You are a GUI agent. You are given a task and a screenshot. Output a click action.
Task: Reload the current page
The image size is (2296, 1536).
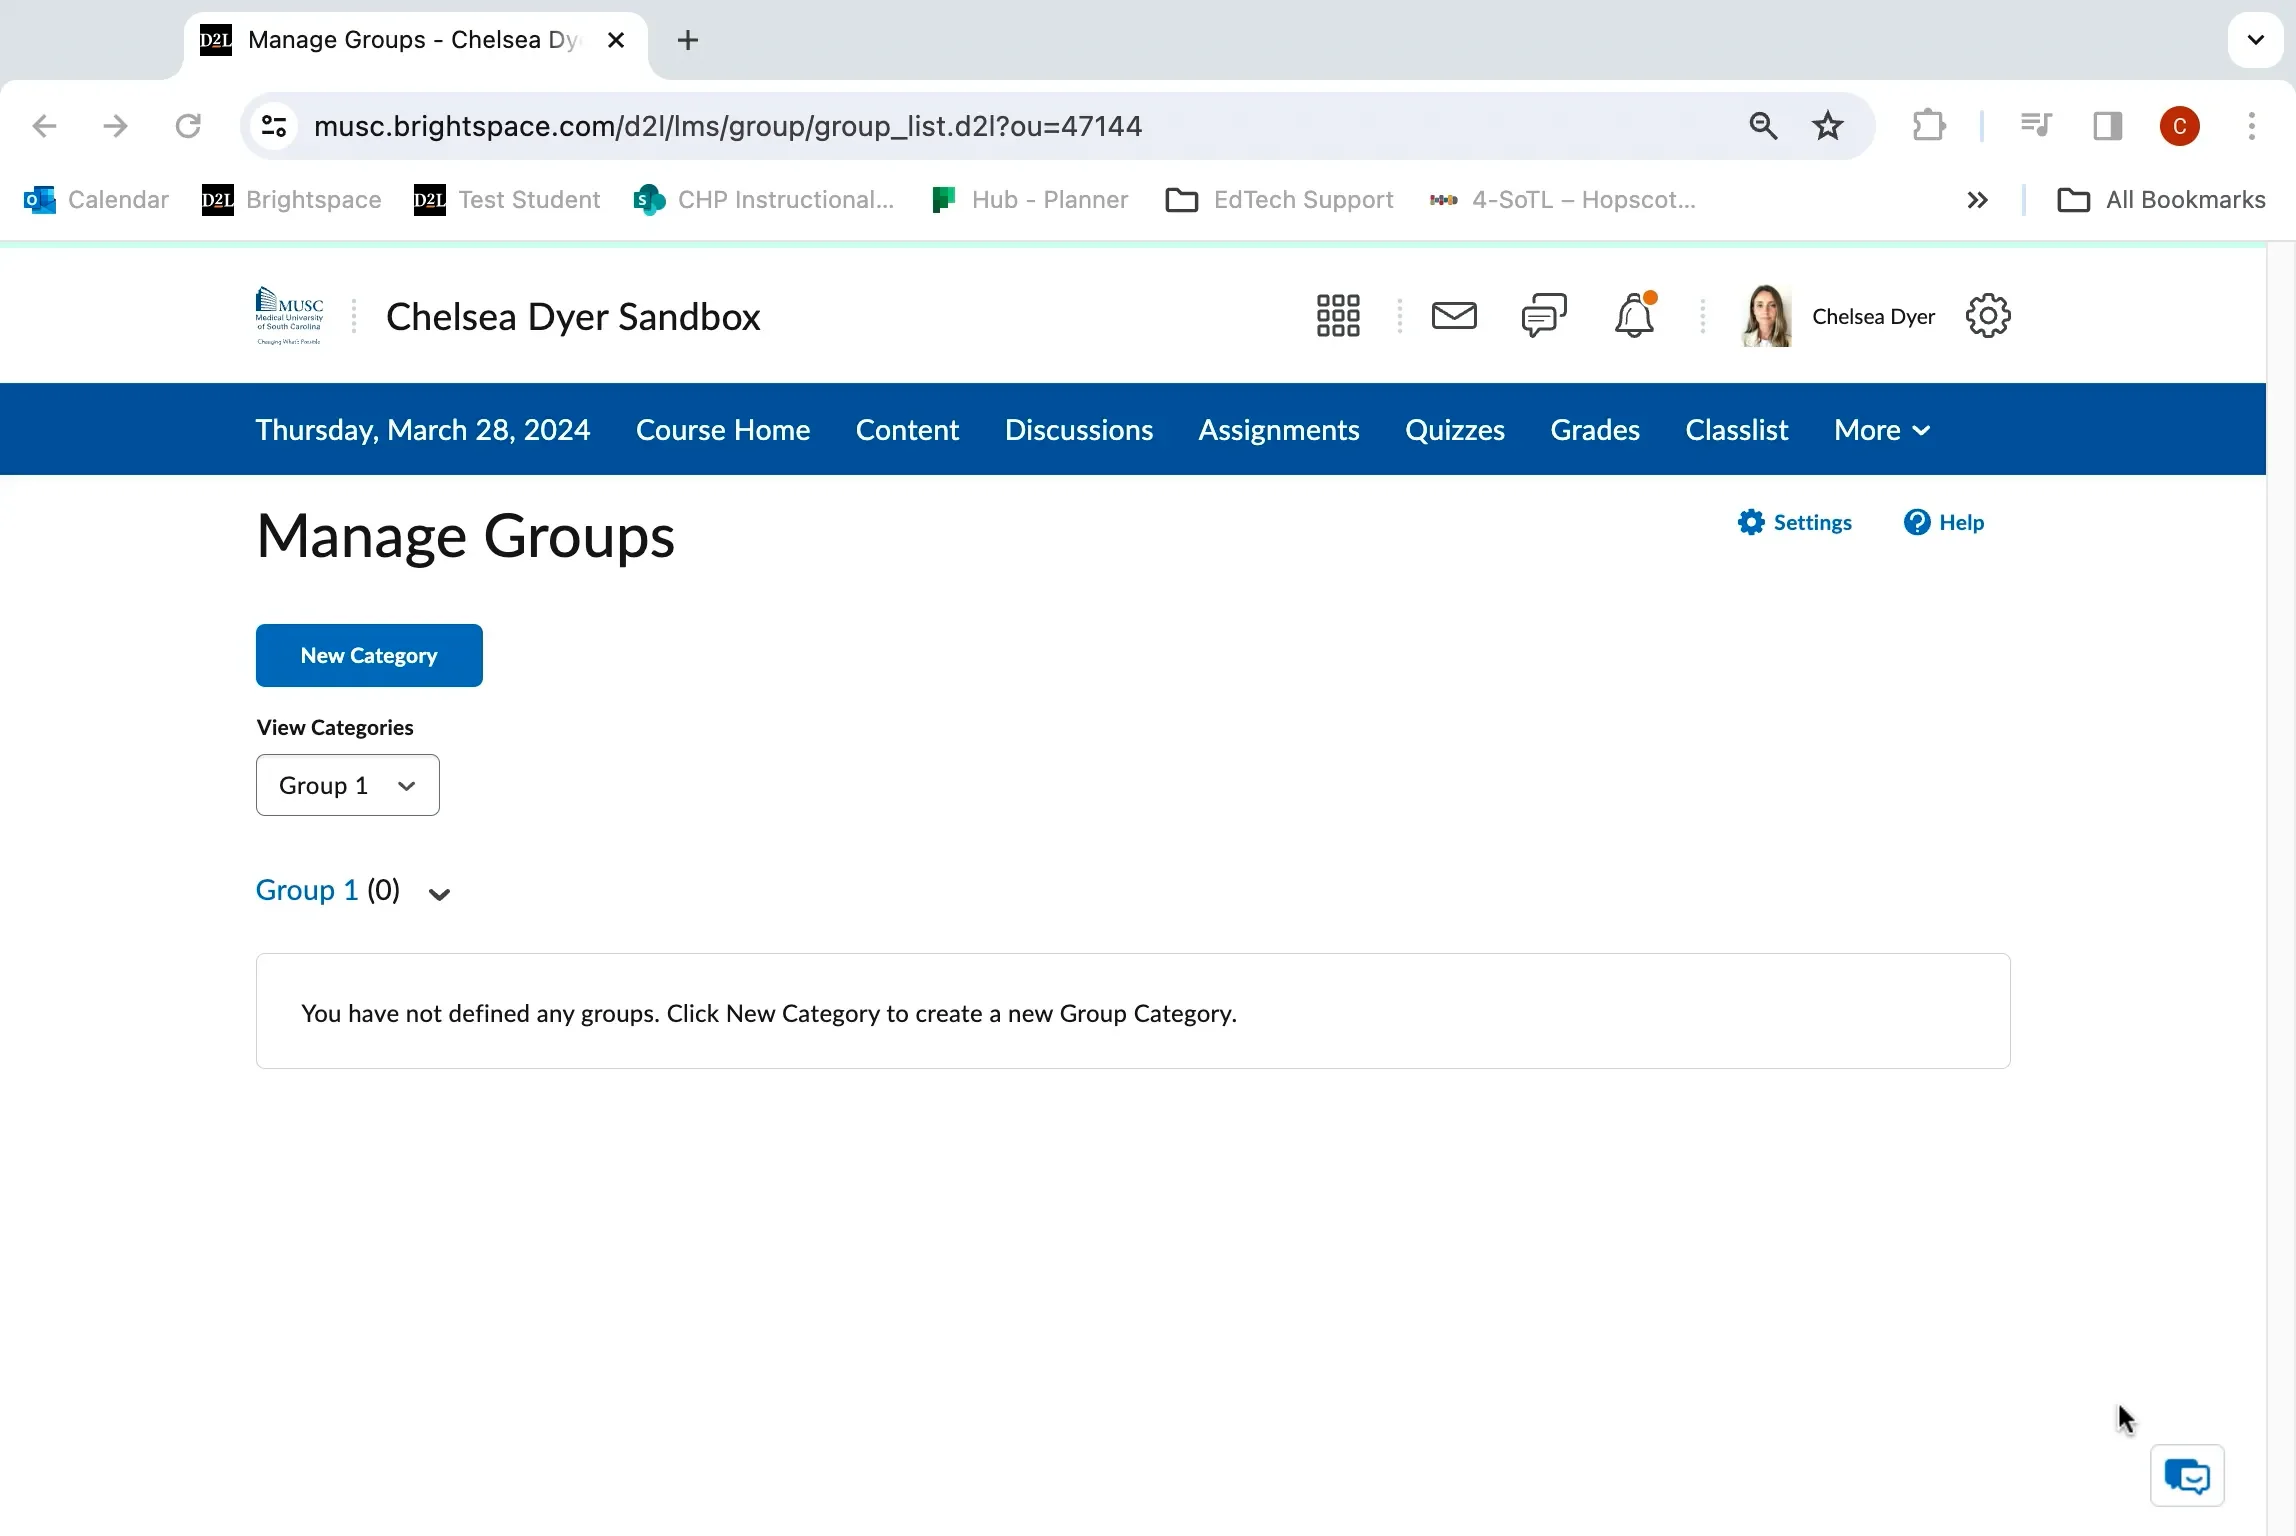(x=188, y=125)
